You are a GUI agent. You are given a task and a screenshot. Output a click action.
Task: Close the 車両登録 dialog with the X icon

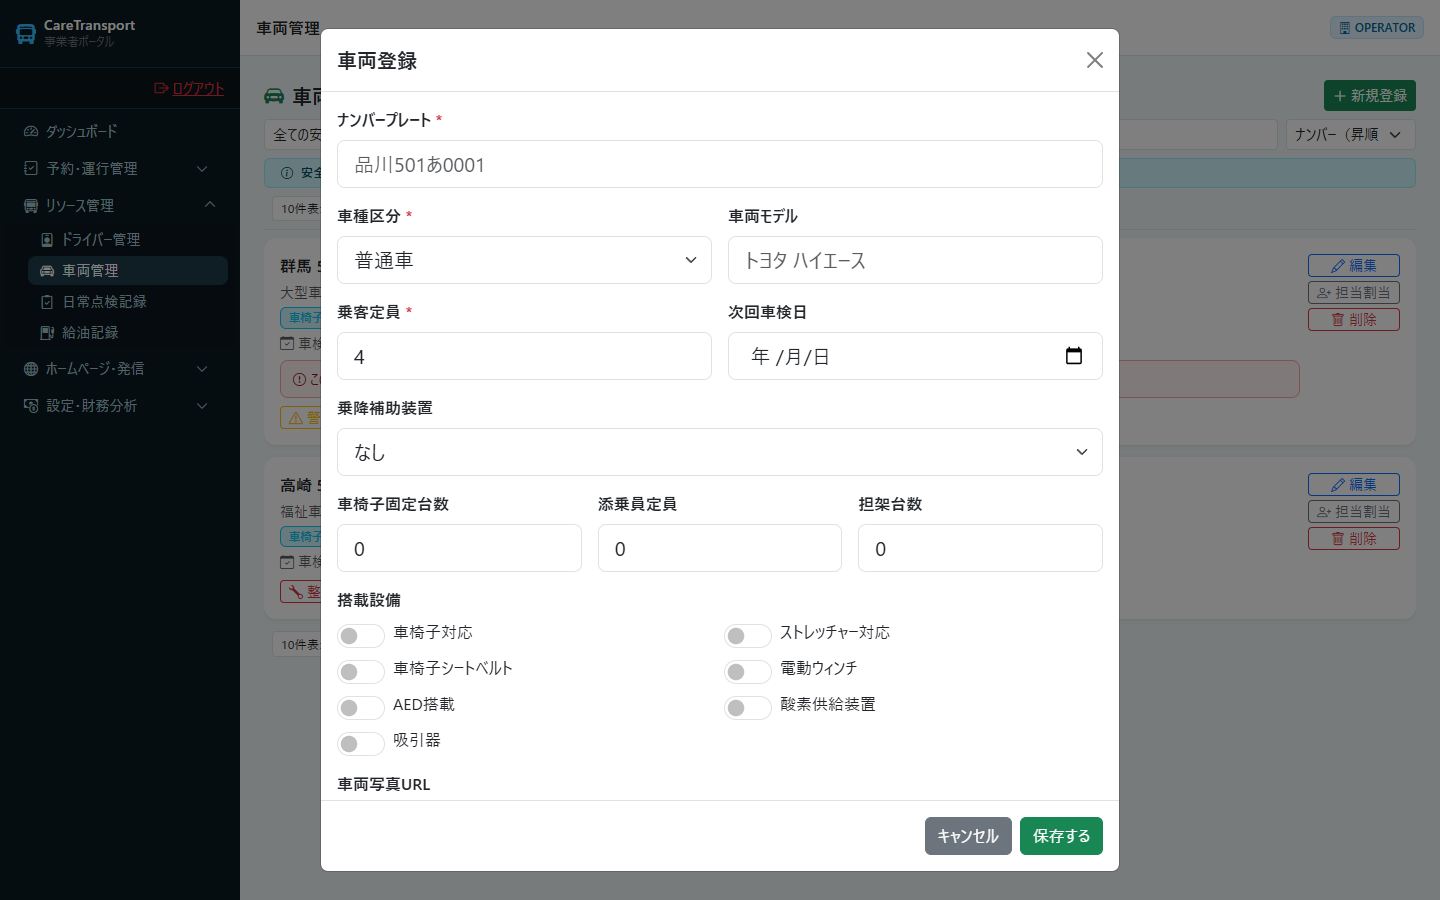(x=1095, y=60)
